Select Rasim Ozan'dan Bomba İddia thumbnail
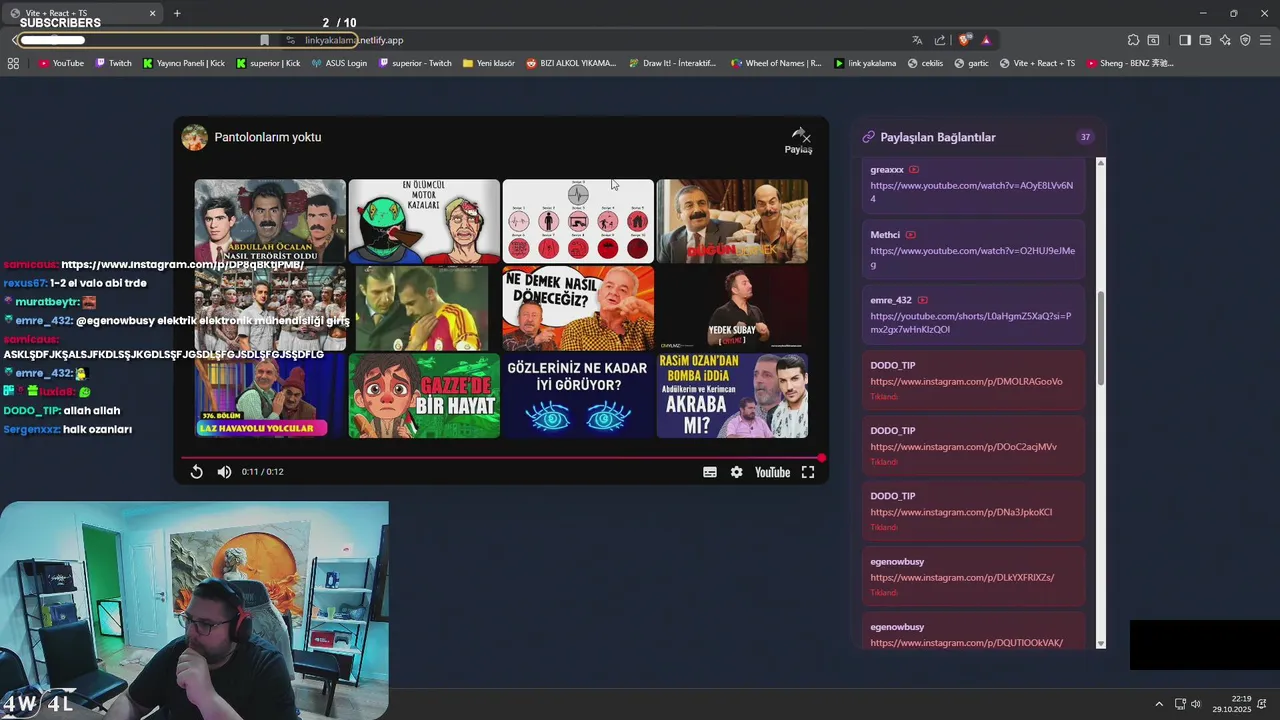1280x720 pixels. [732, 396]
